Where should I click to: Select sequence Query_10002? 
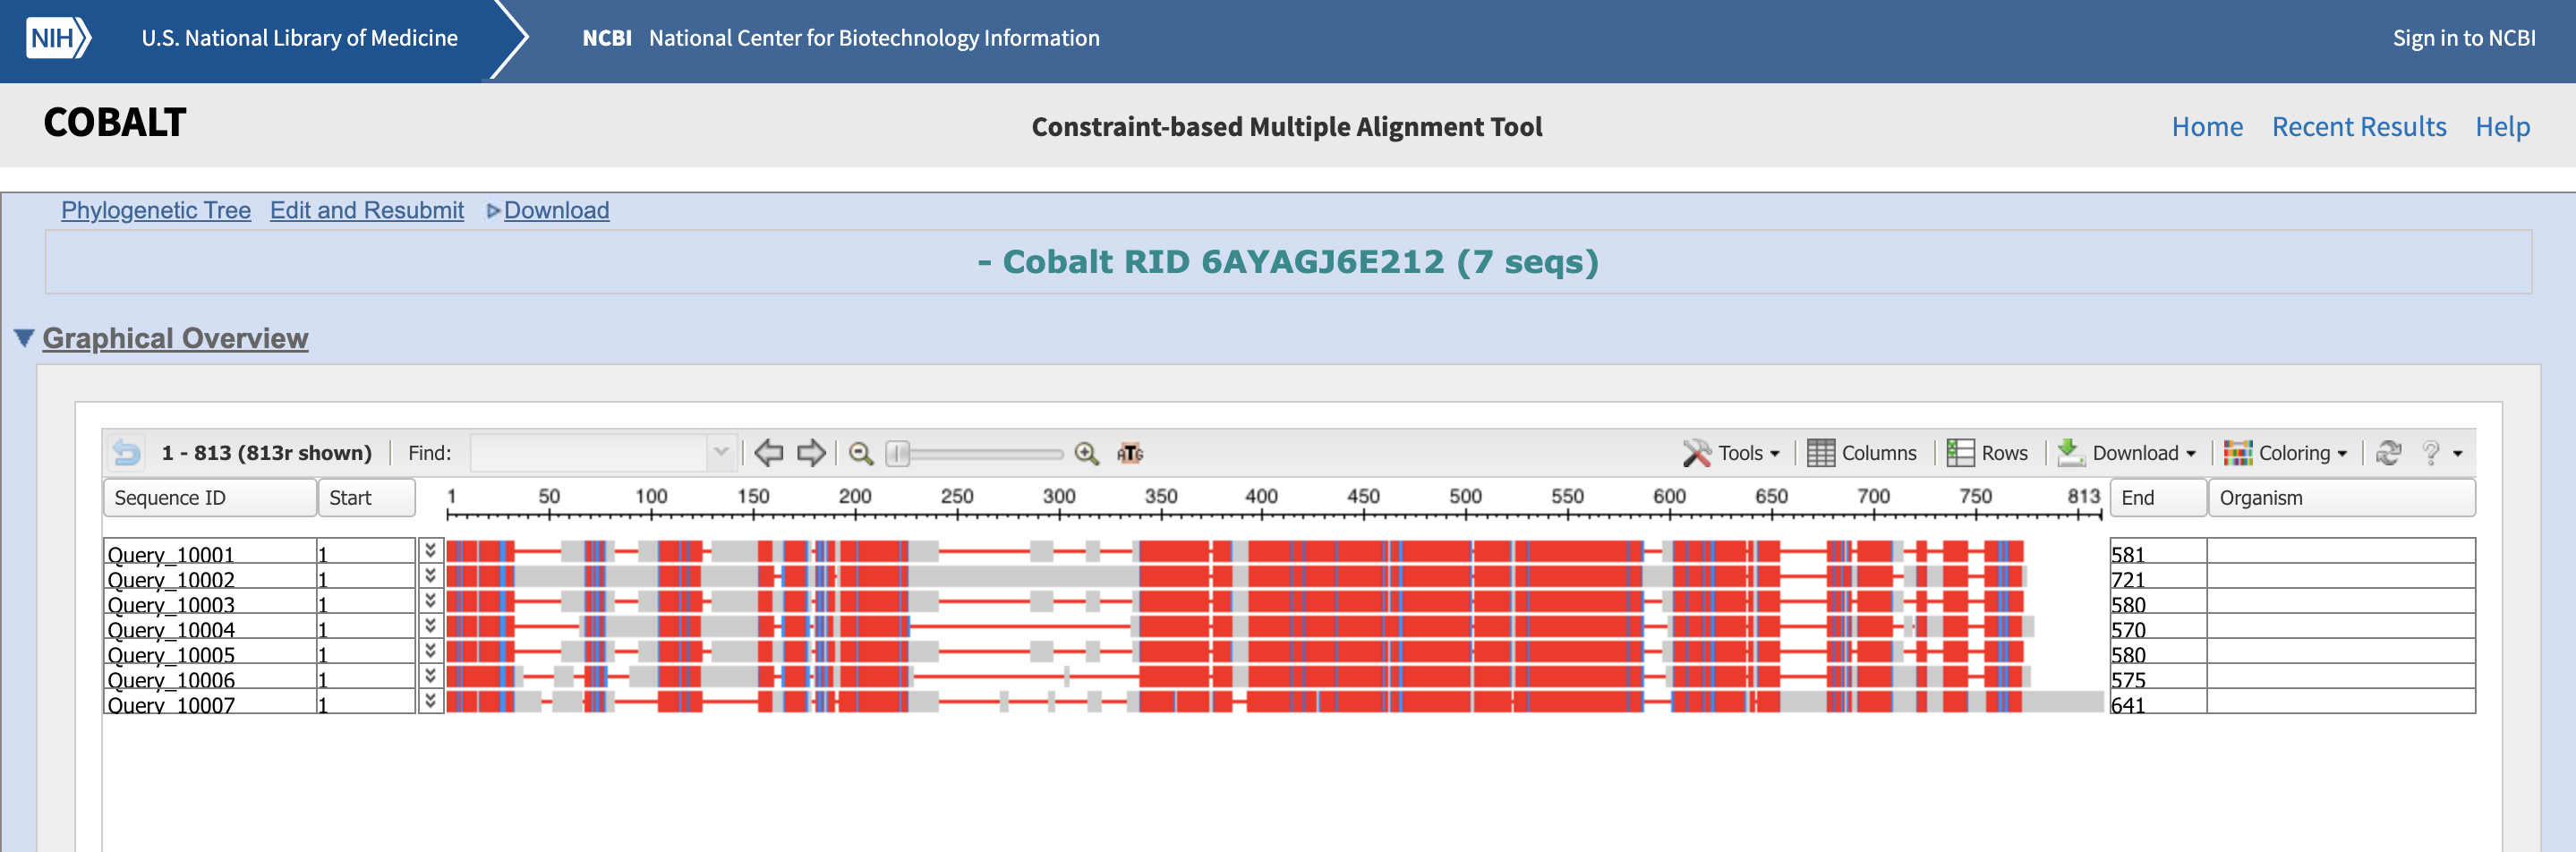click(171, 579)
